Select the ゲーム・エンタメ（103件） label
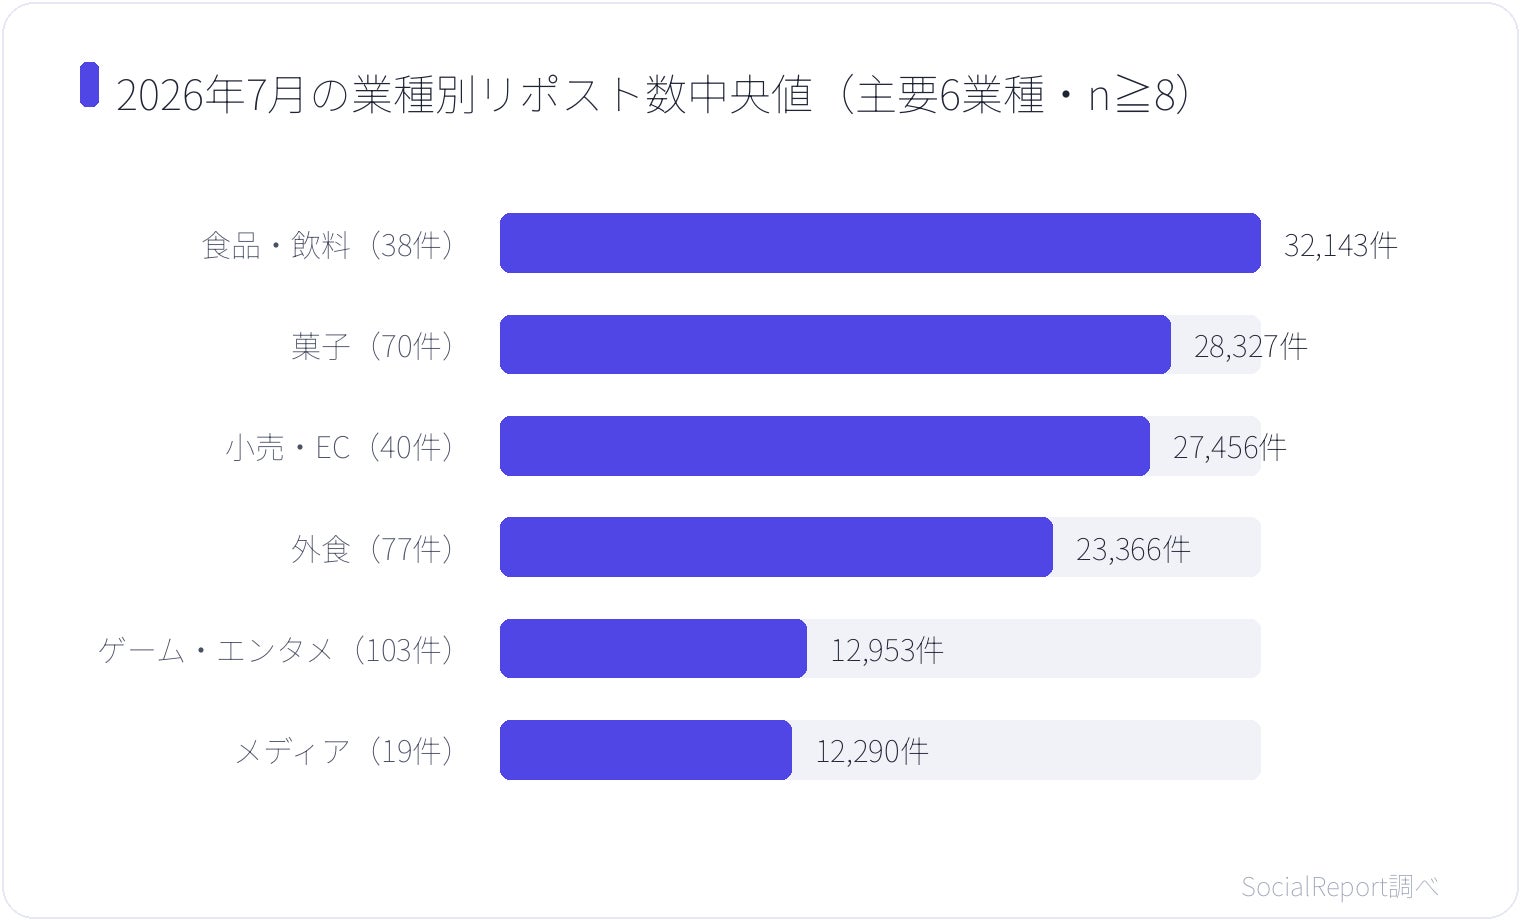The width and height of the screenshot is (1520, 920). (279, 650)
